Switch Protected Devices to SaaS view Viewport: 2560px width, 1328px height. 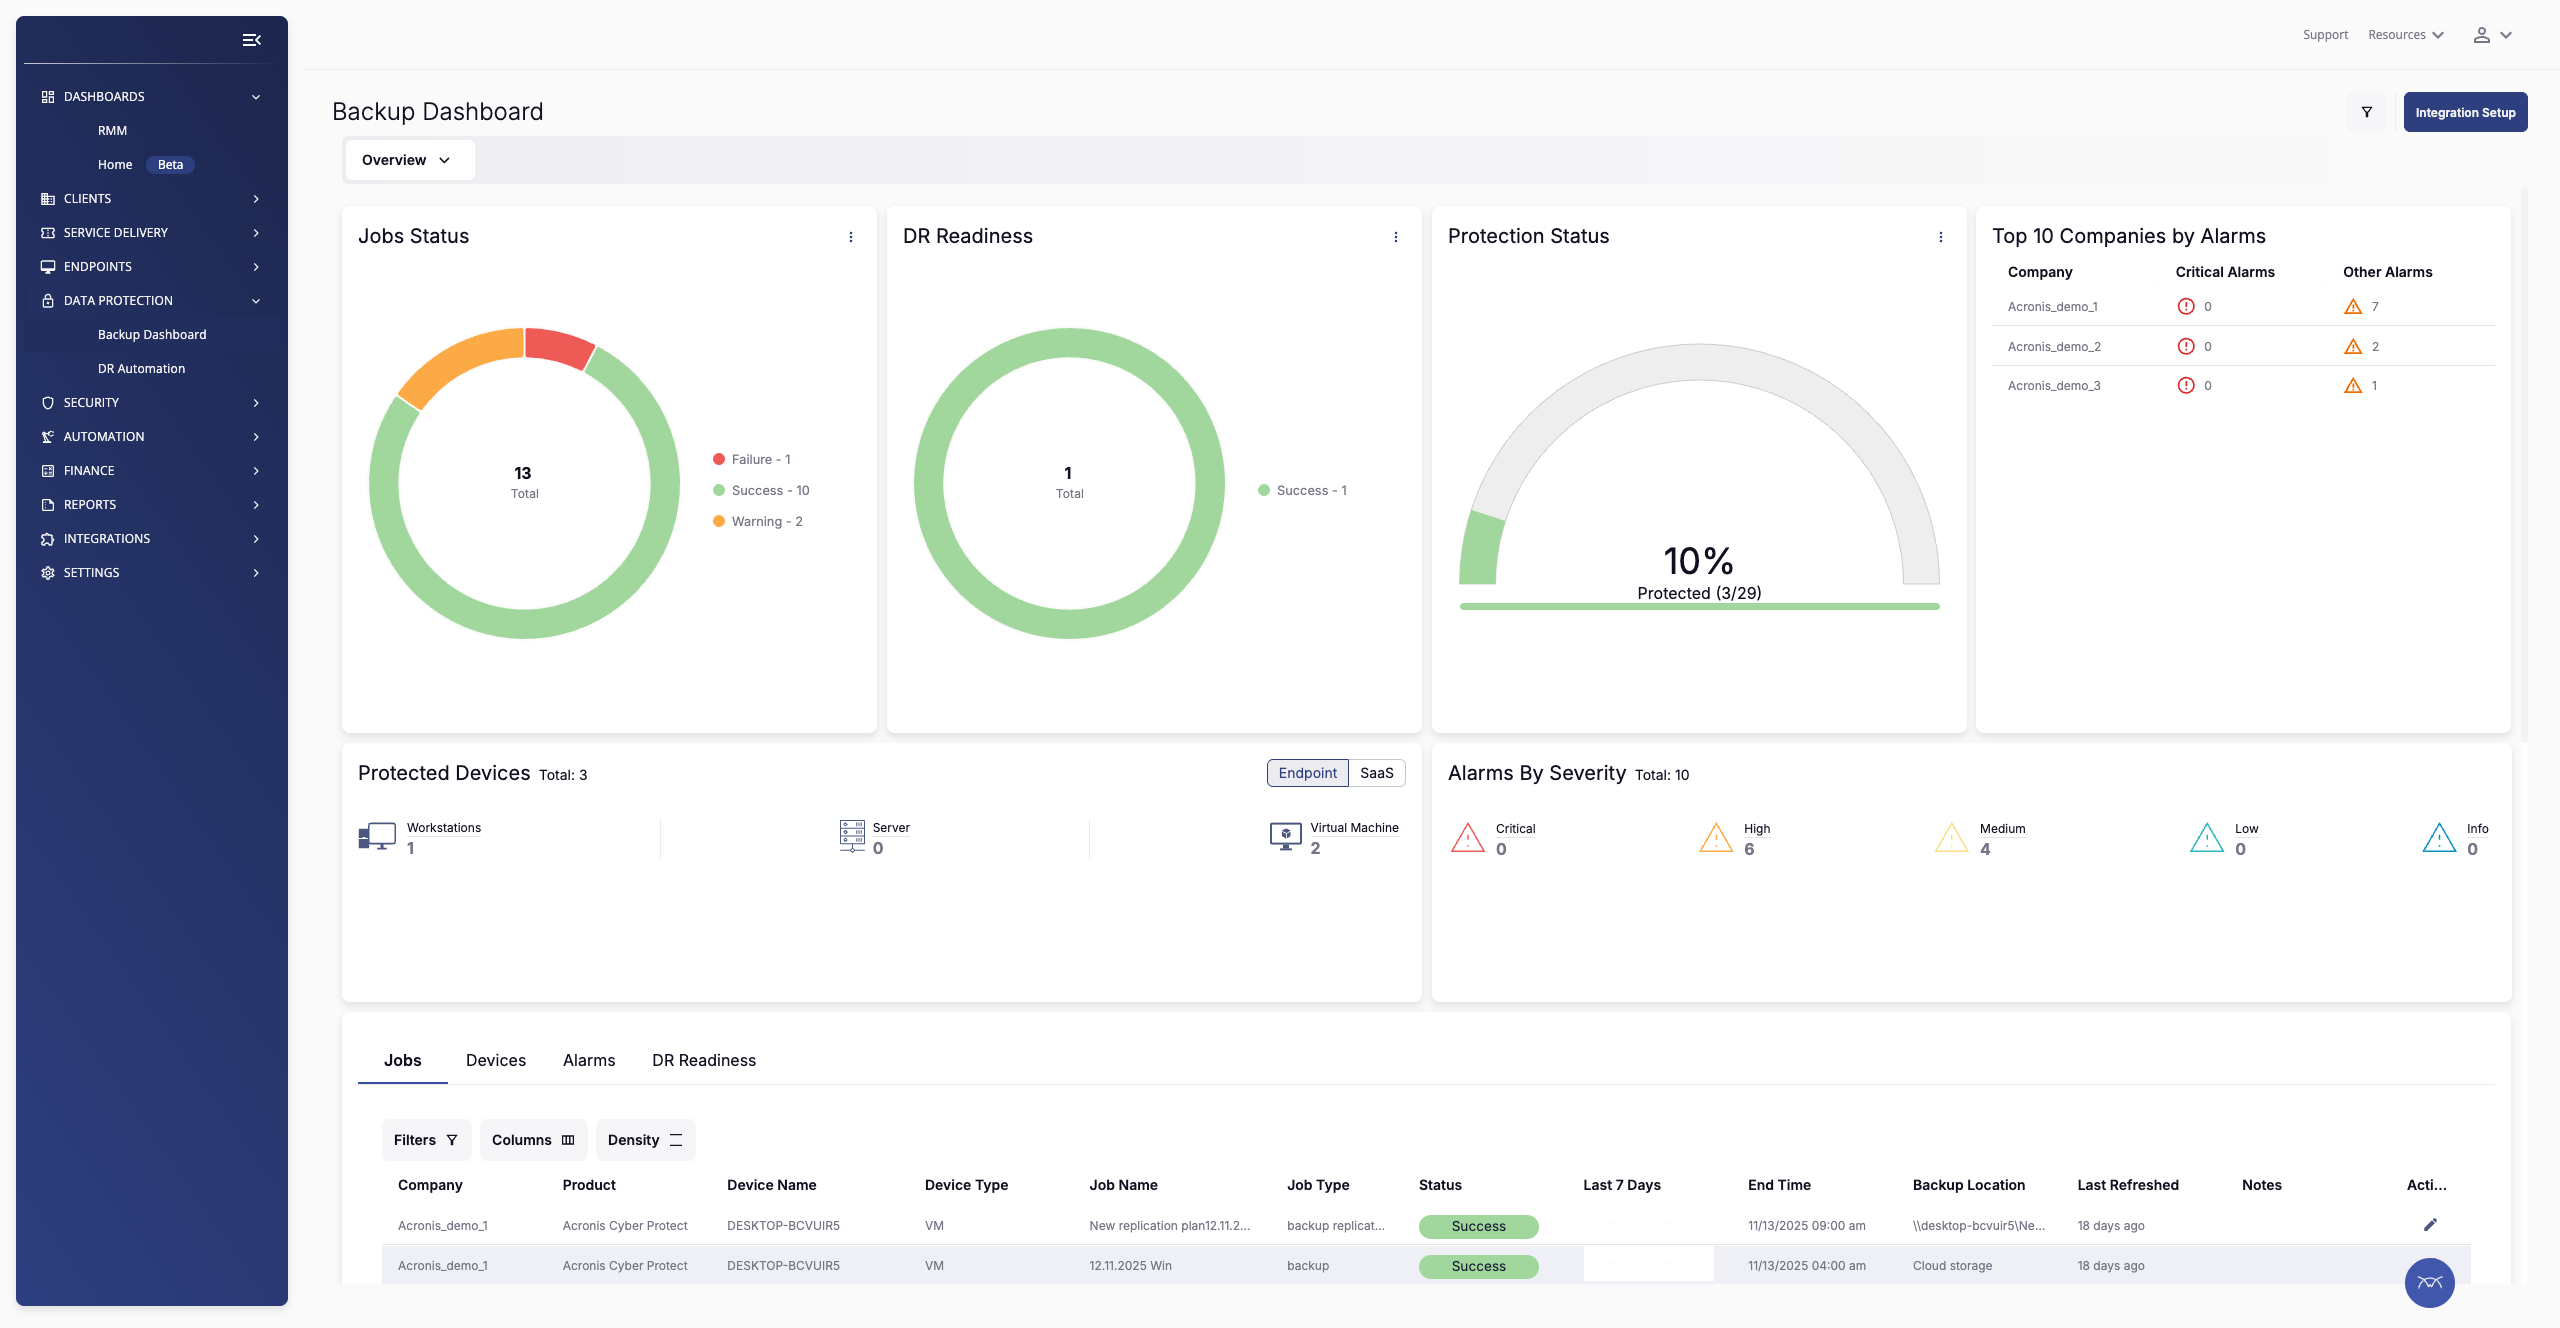pos(1377,773)
